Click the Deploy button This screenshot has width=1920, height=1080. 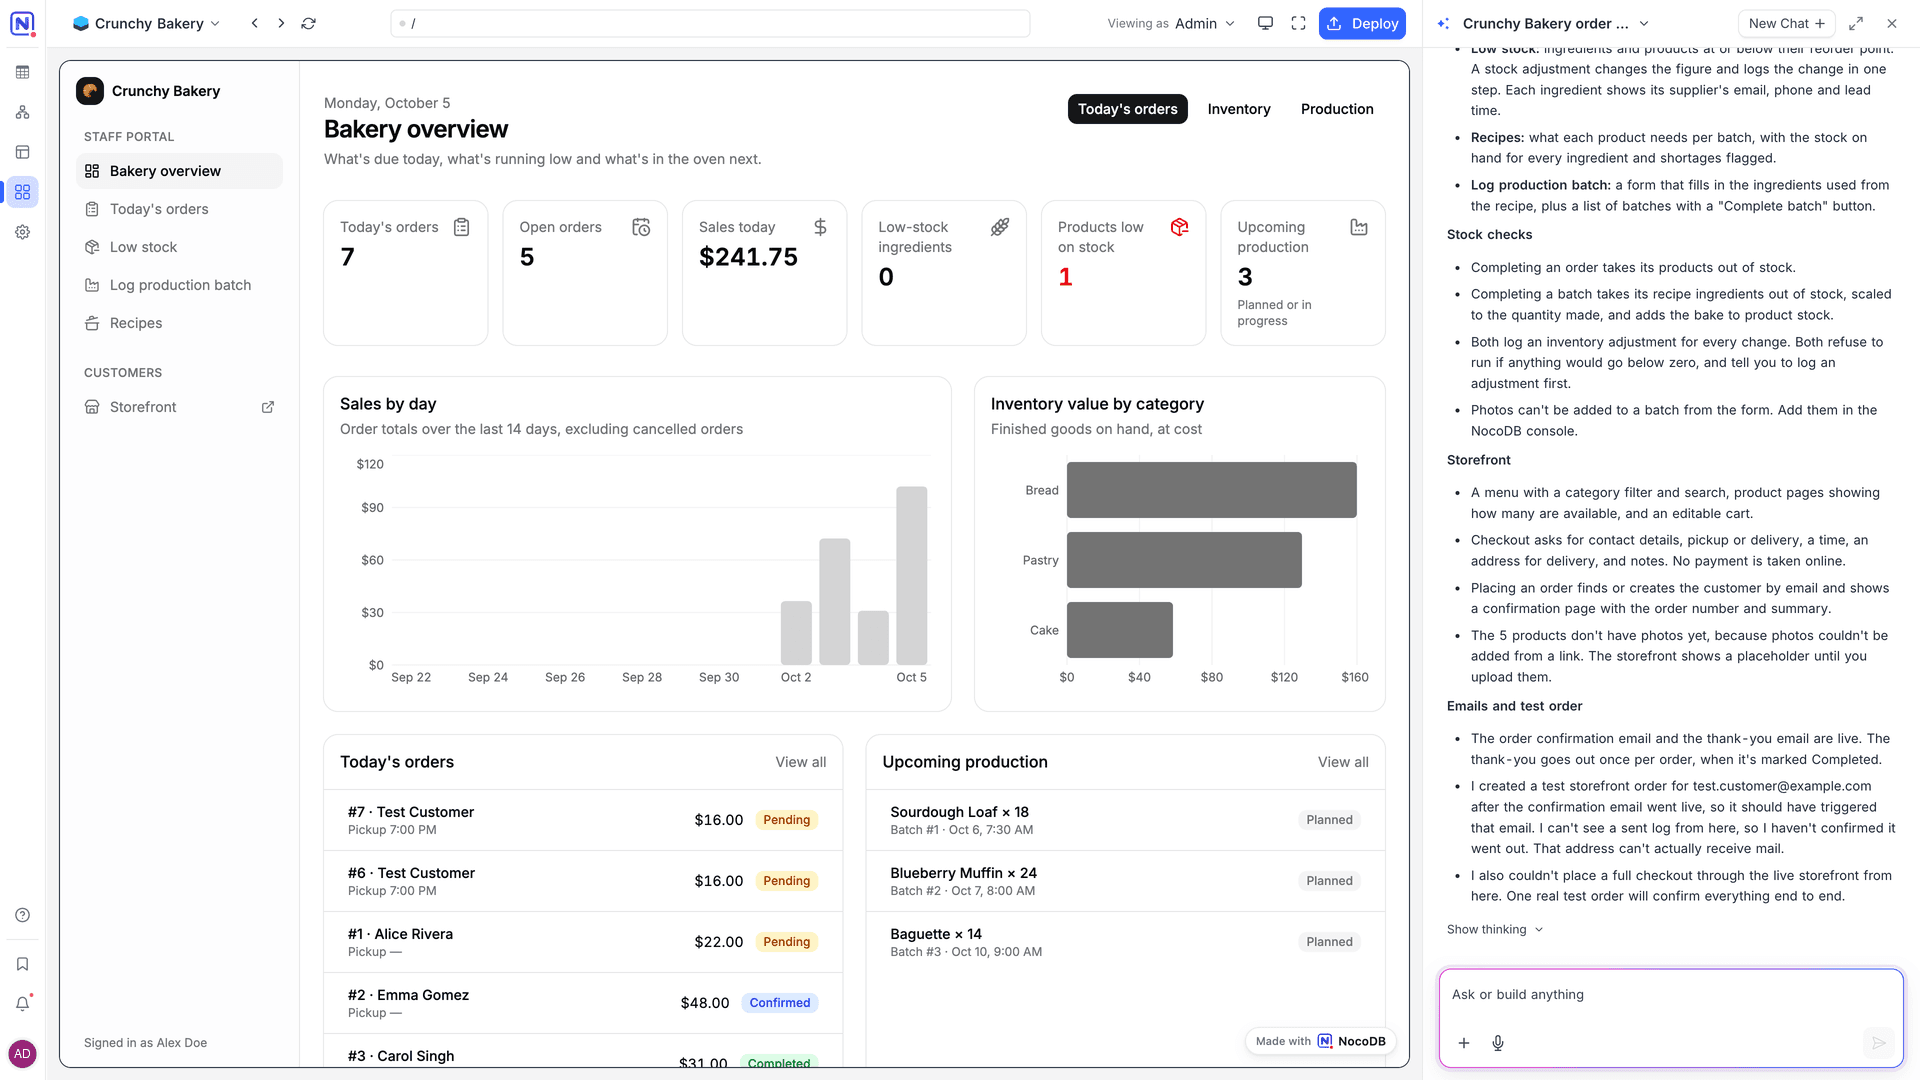pyautogui.click(x=1362, y=23)
